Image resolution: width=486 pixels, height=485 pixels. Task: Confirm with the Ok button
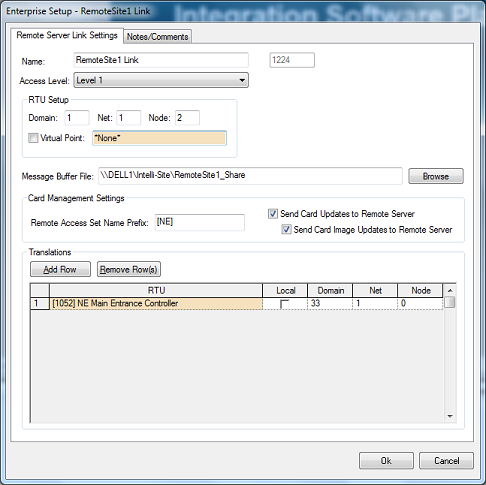(x=386, y=461)
